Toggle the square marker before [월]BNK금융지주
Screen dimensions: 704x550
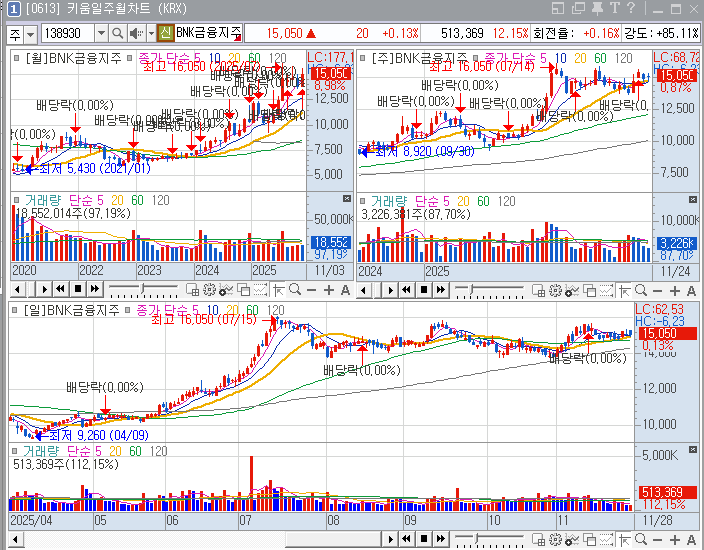17,58
